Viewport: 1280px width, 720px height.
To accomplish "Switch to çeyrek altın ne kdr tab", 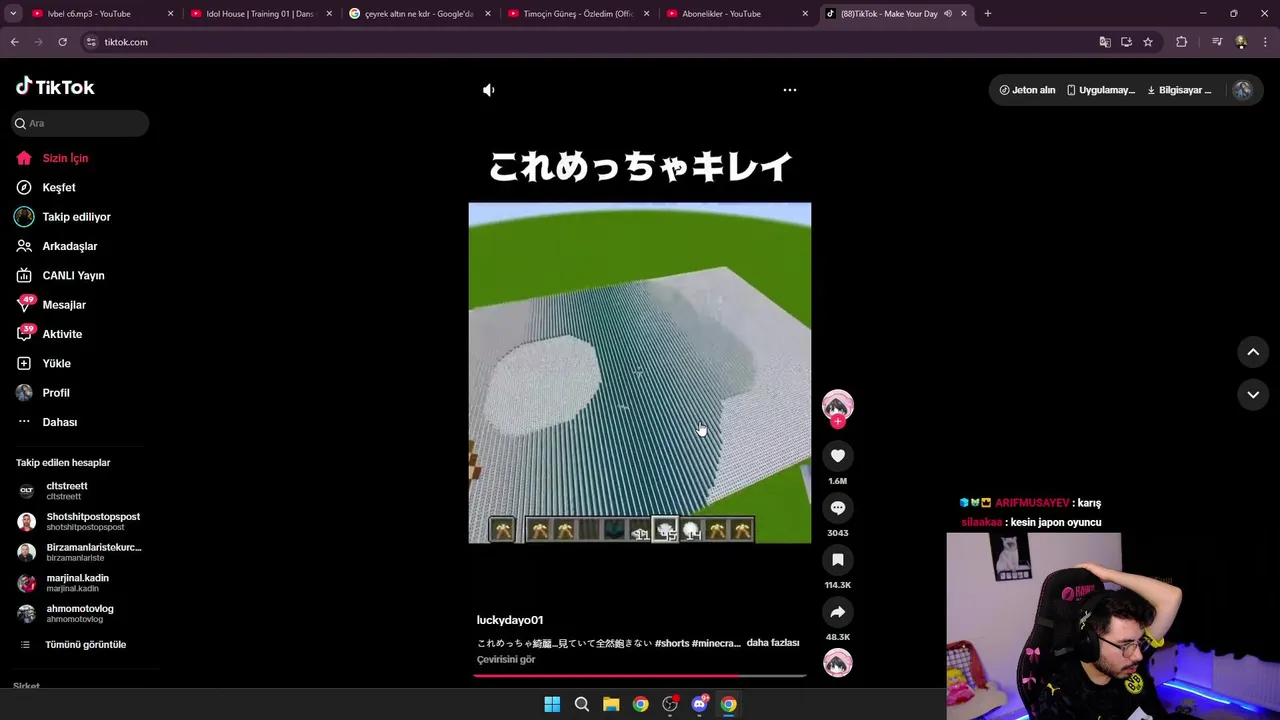I will pyautogui.click(x=419, y=14).
